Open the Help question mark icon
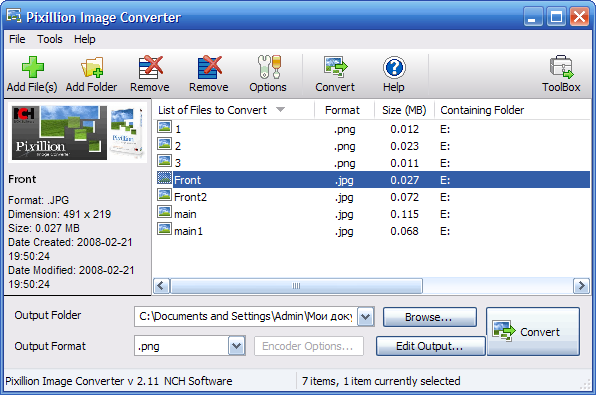 pyautogui.click(x=394, y=67)
